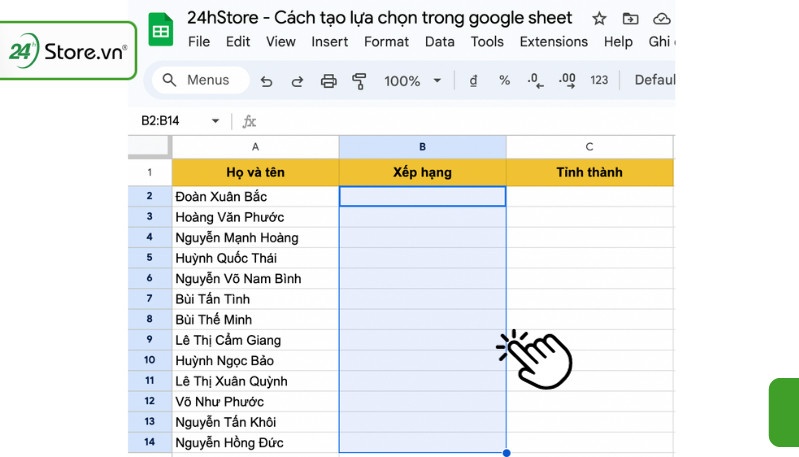
Task: Move document using the folder icon
Action: 630,19
